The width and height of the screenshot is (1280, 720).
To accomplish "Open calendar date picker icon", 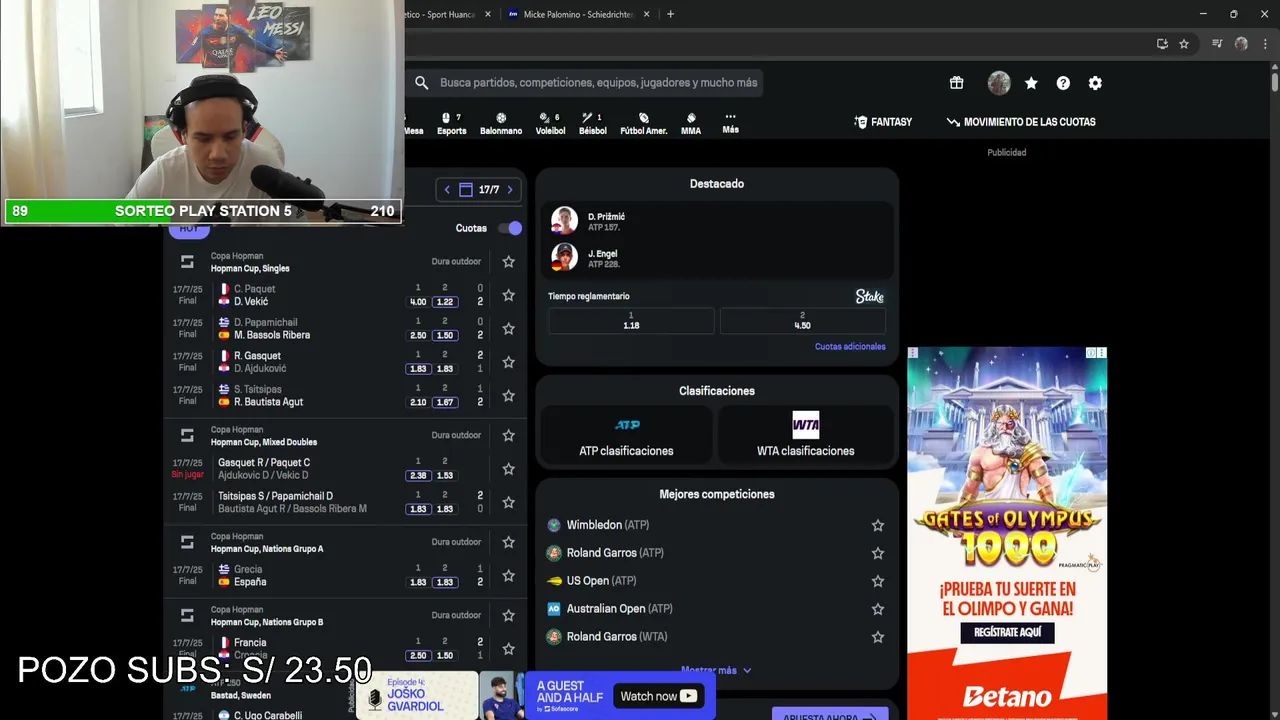I will [465, 189].
